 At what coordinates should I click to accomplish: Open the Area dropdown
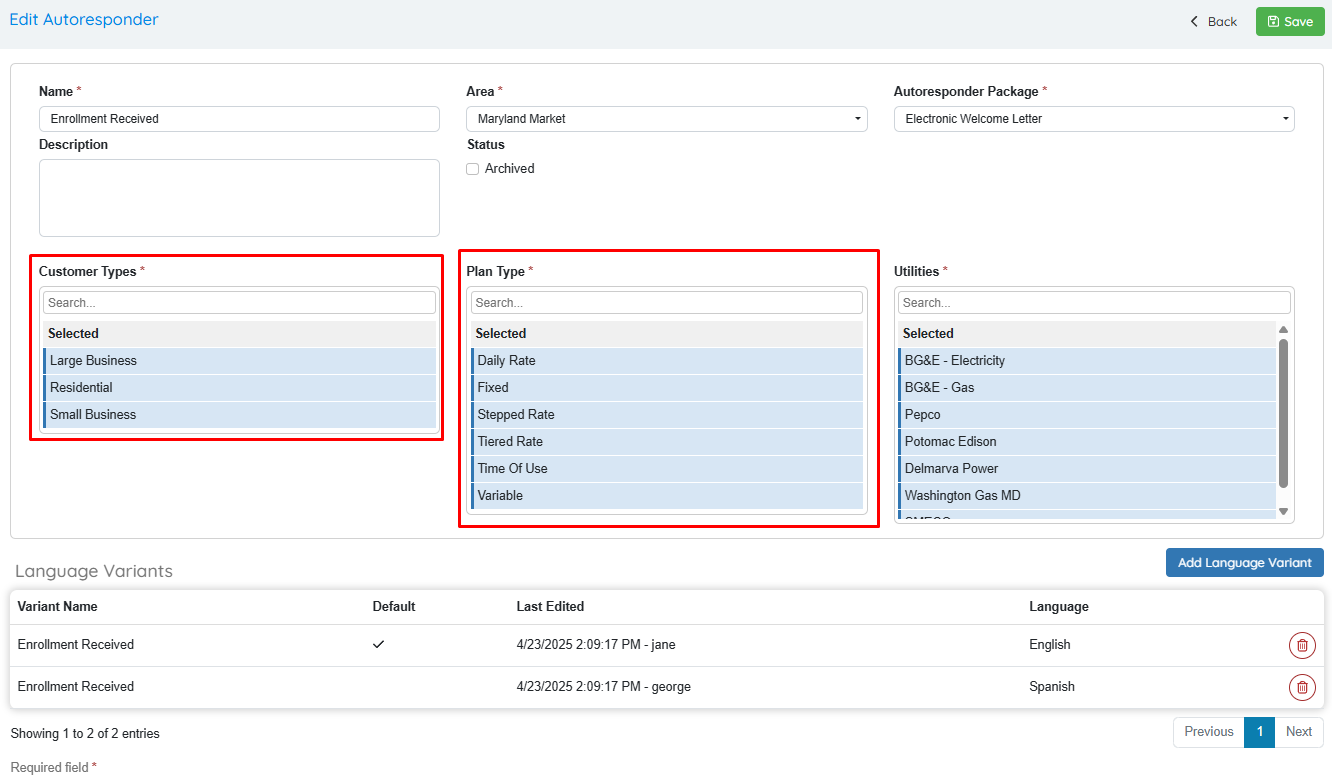click(x=666, y=119)
